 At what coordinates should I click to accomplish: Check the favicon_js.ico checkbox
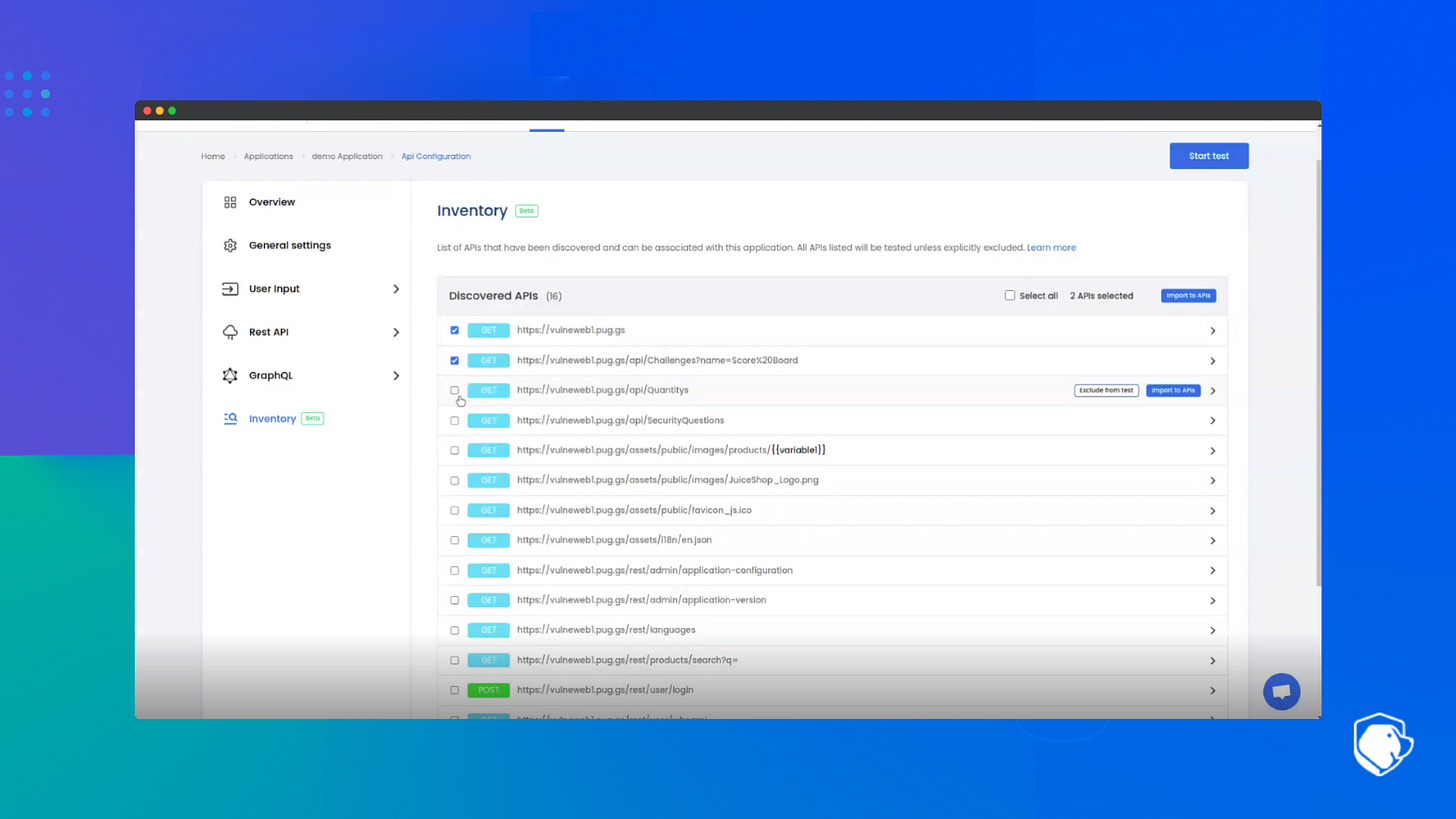coord(454,510)
